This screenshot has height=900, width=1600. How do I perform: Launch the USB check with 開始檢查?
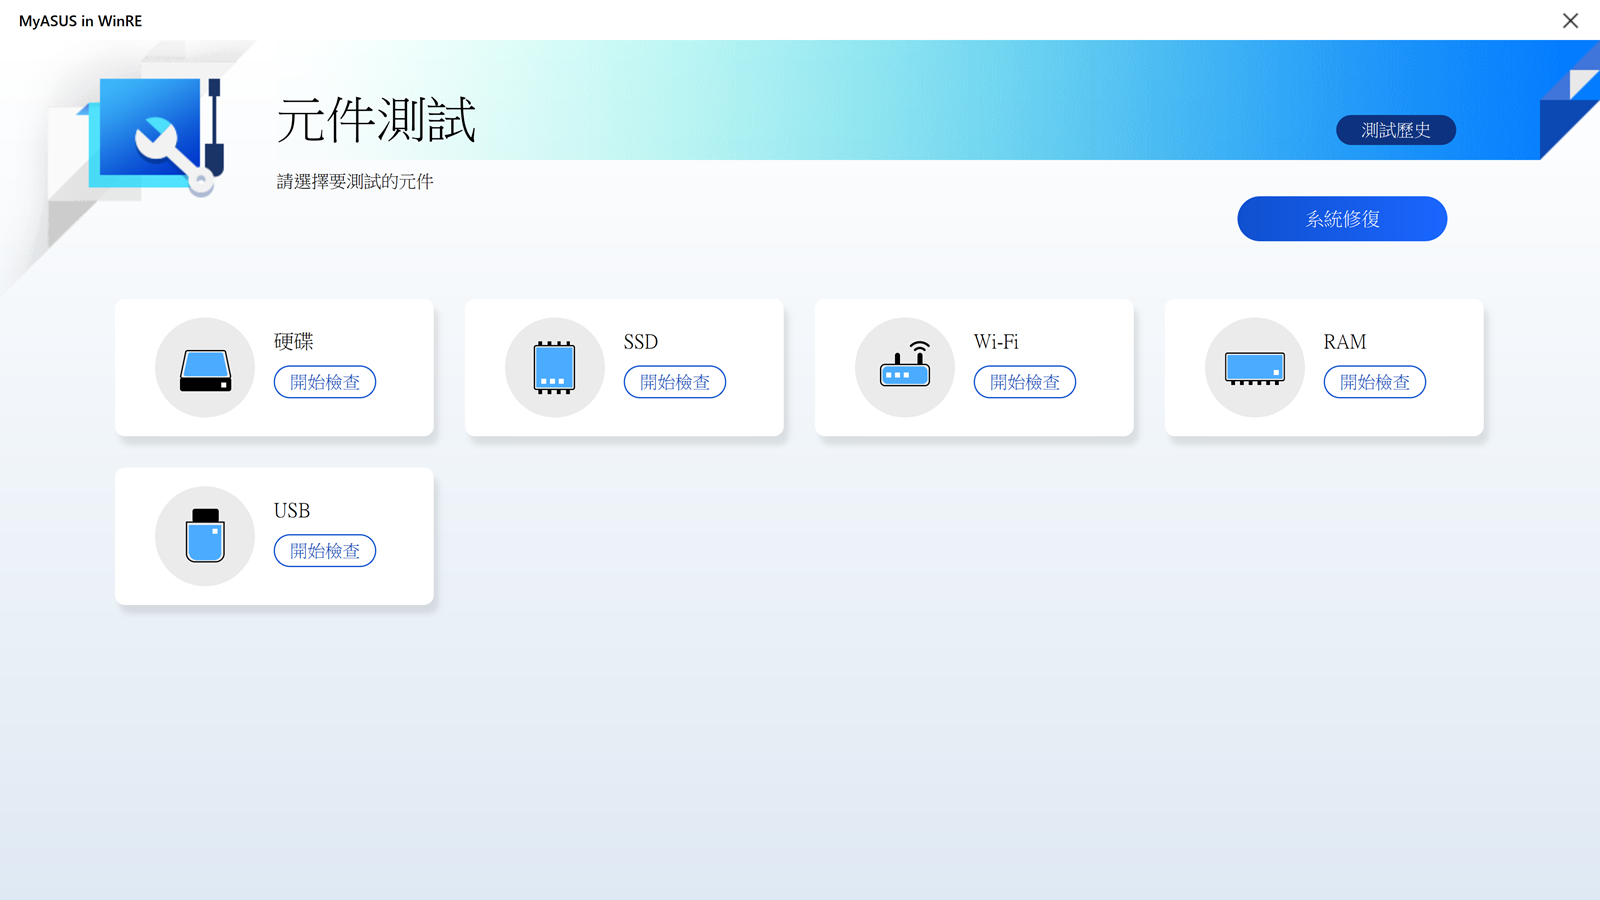(325, 551)
